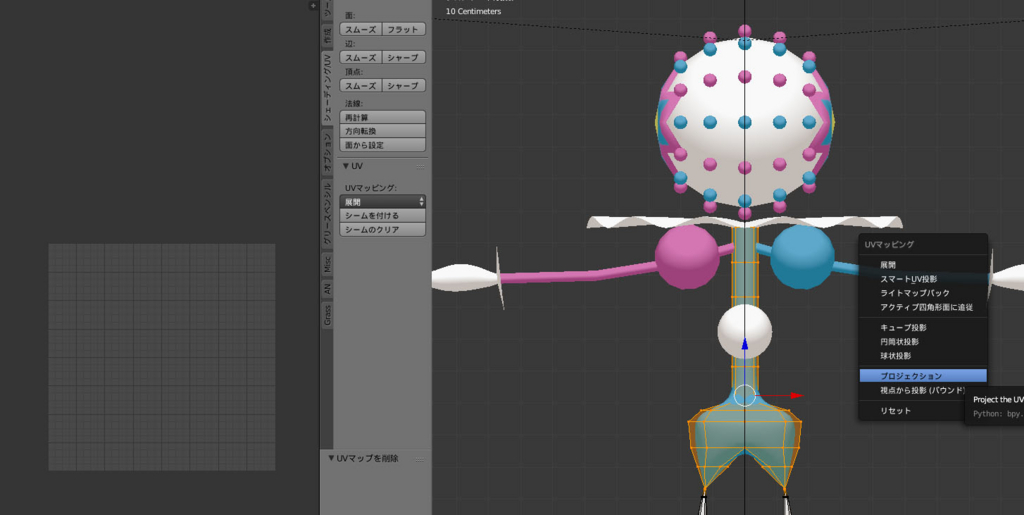
Task: Choose キューブ投影 from the UV menu
Action: (923, 328)
